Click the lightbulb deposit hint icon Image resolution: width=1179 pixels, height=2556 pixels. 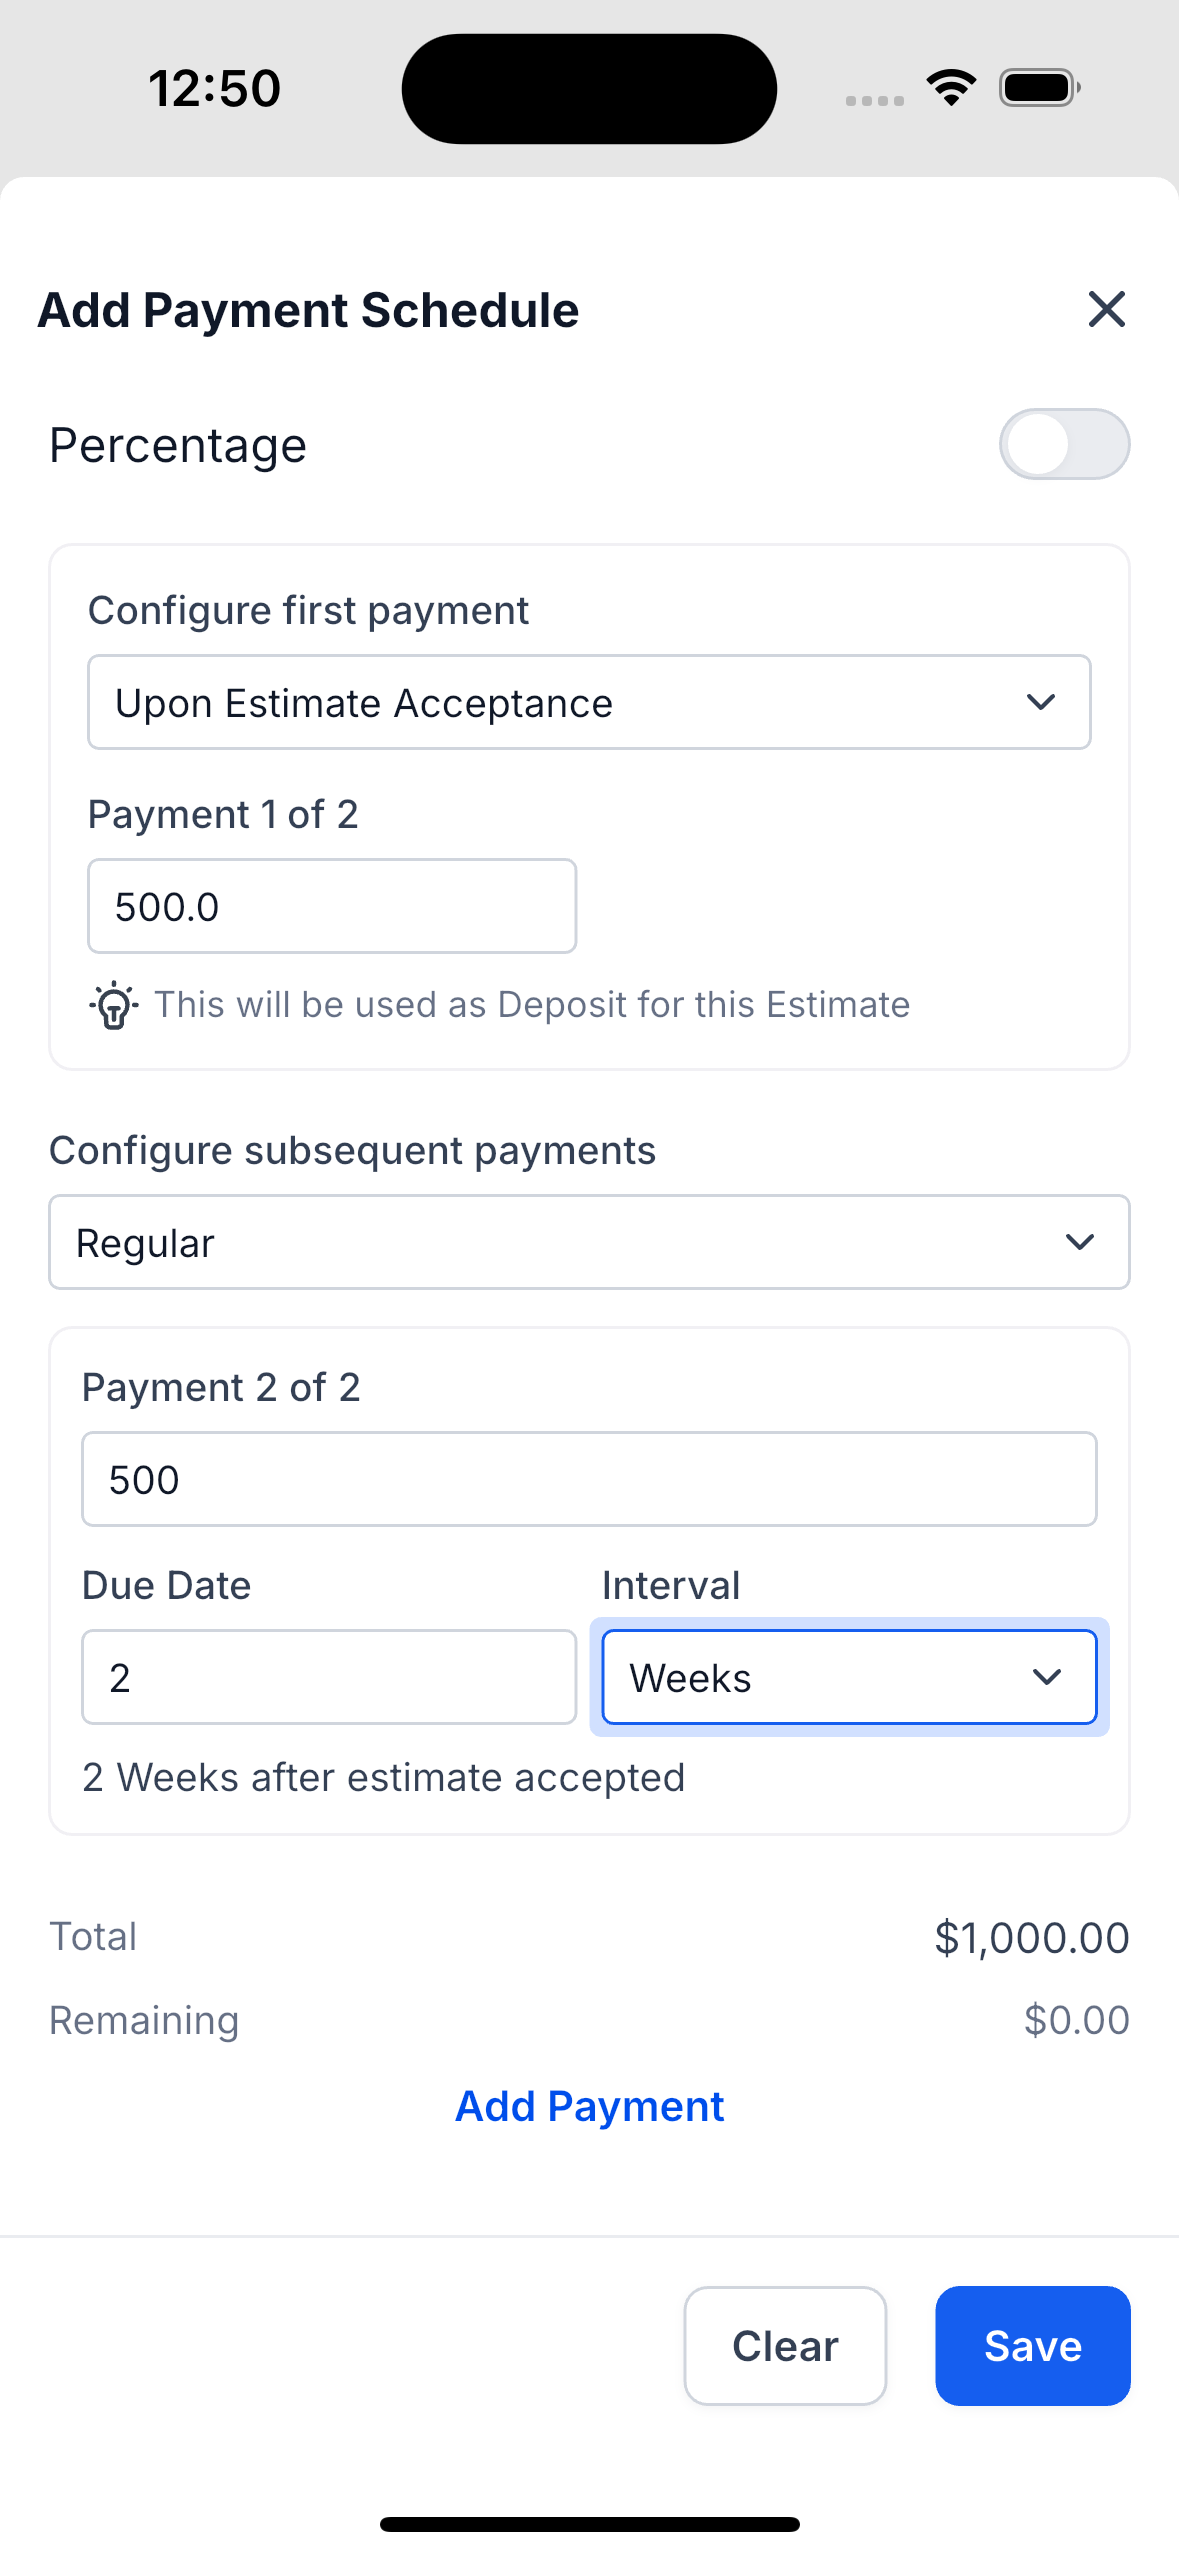click(x=113, y=1005)
